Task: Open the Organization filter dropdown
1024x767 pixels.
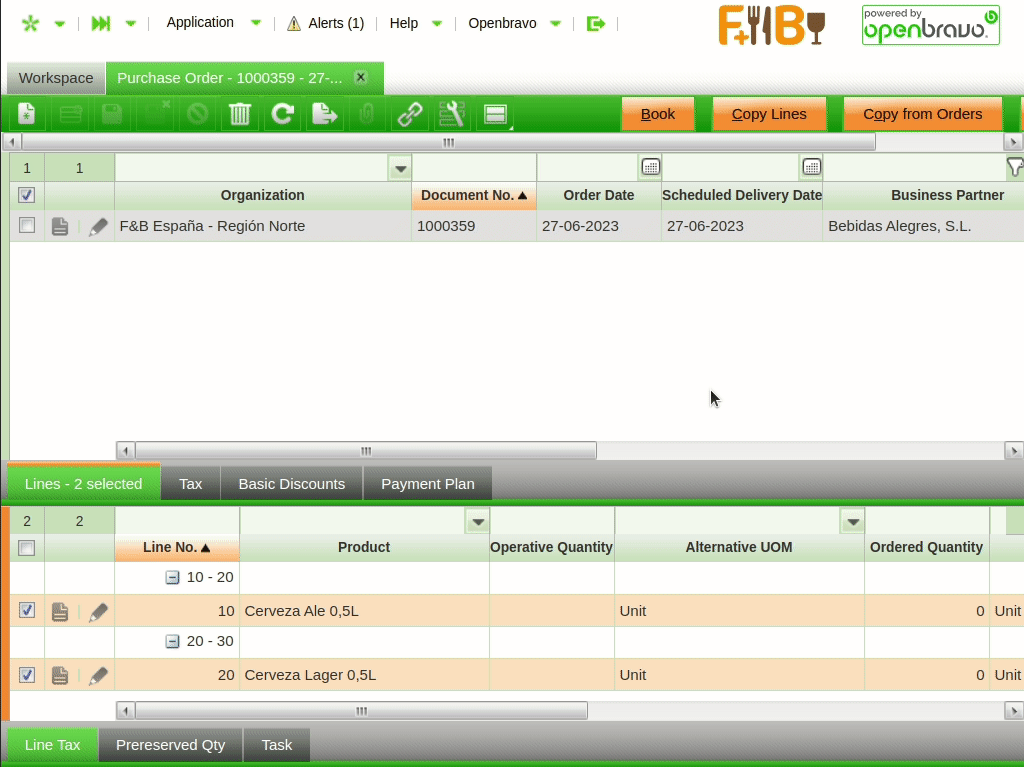Action: click(400, 169)
